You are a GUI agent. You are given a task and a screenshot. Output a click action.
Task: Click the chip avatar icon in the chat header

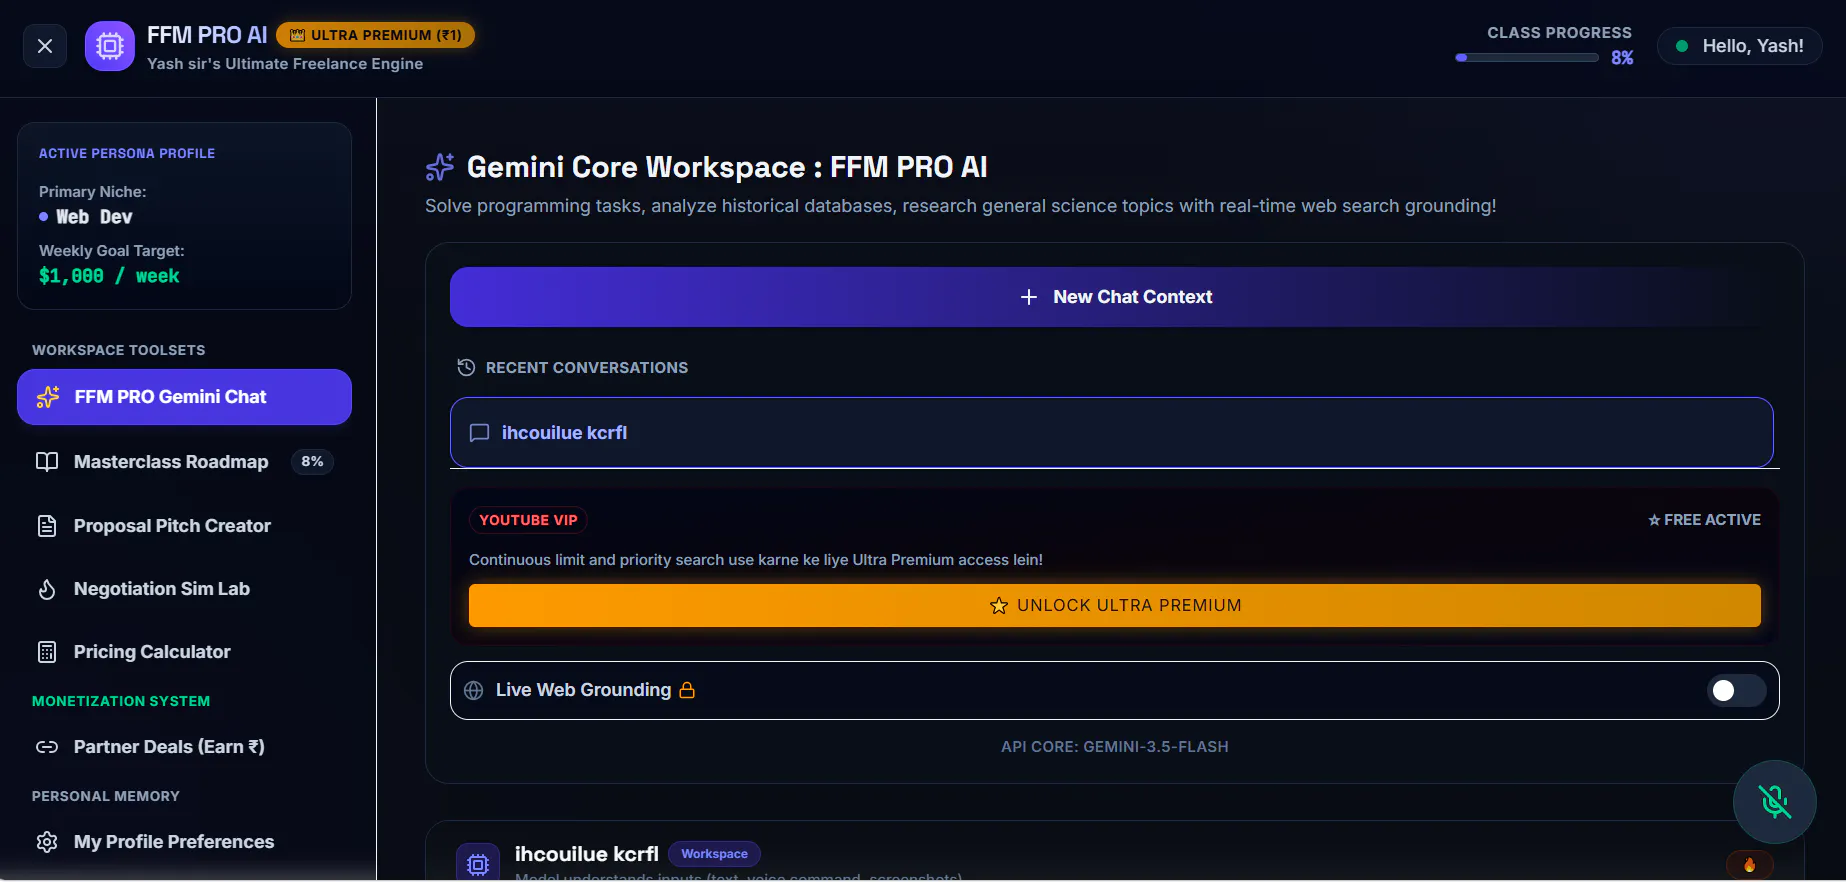tap(478, 864)
